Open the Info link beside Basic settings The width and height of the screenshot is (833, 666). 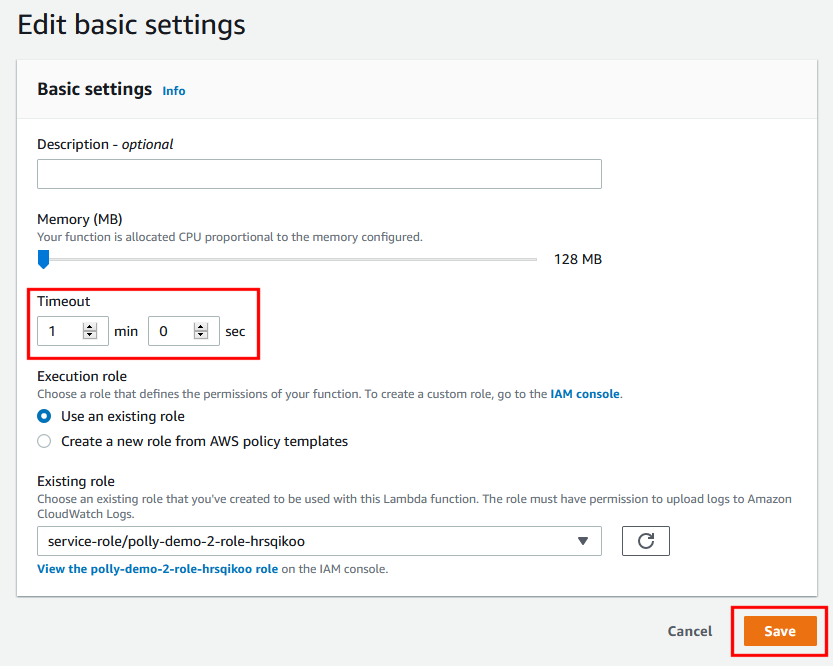click(x=174, y=91)
